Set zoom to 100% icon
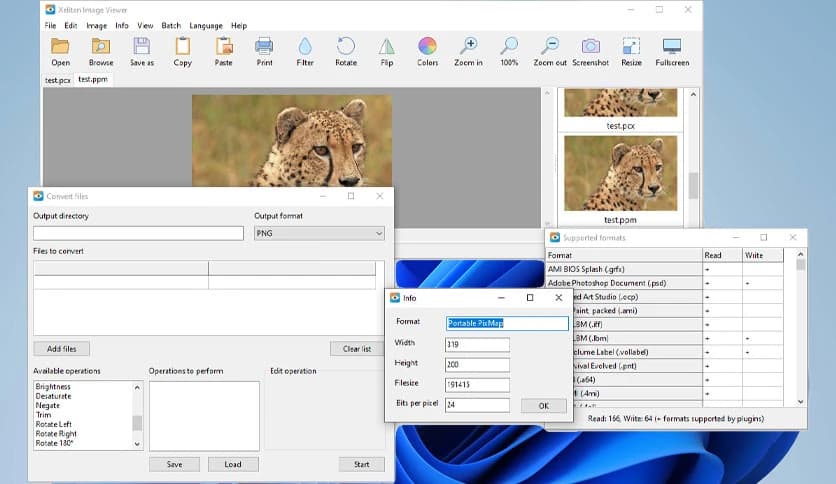836x484 pixels. (509, 46)
